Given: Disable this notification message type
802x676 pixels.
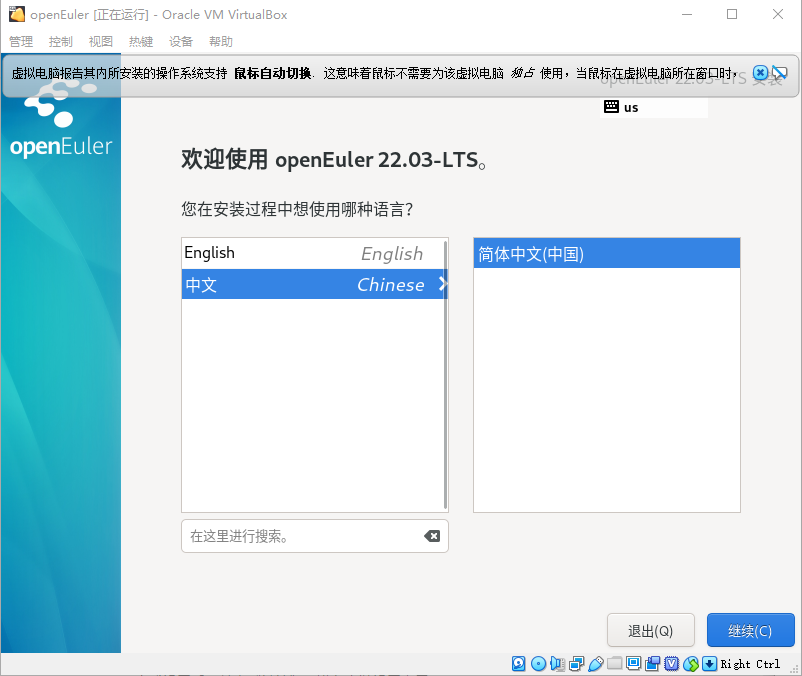Looking at the screenshot, I should click(x=780, y=72).
